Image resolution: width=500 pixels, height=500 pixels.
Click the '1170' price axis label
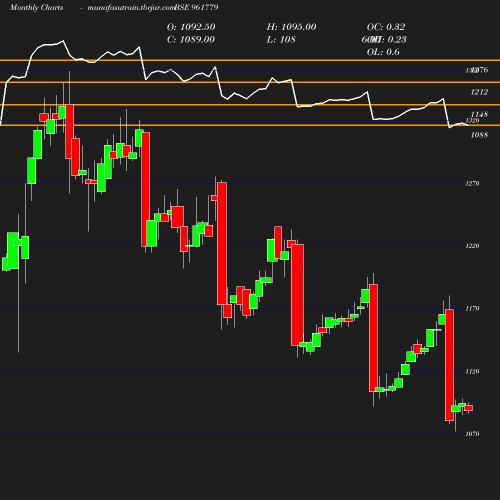coord(472,308)
